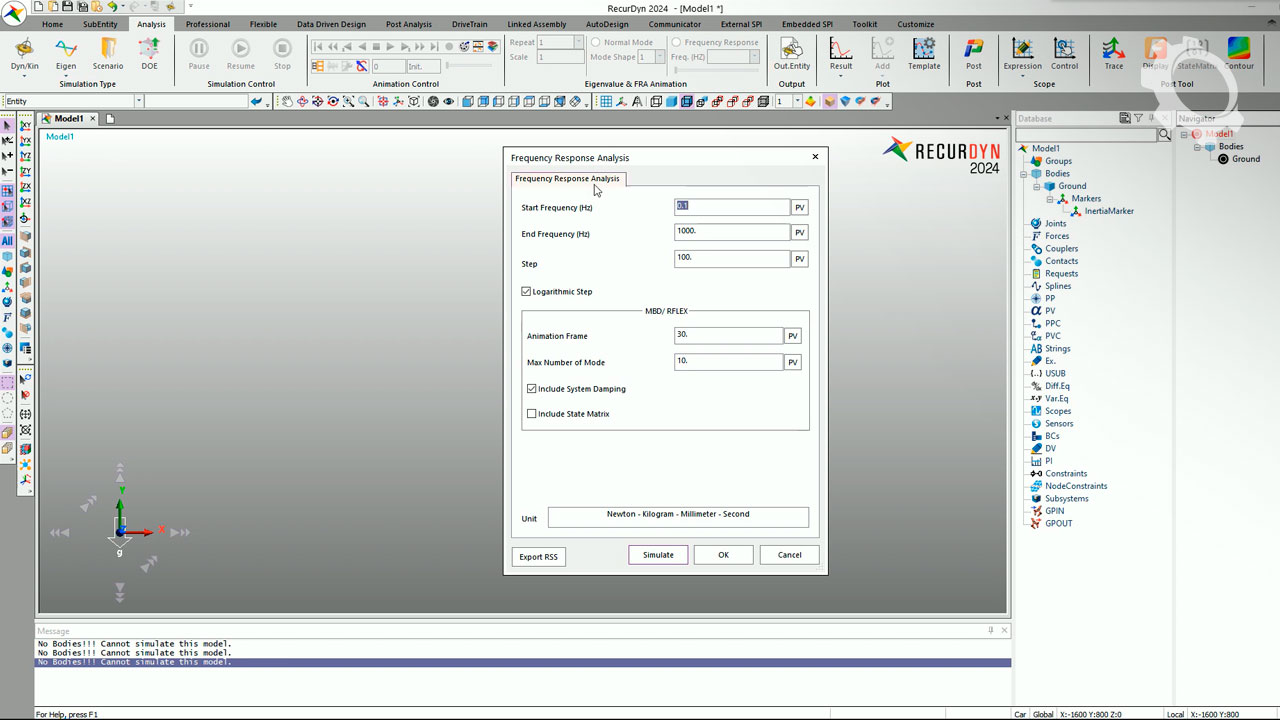This screenshot has width=1280, height=720.
Task: Select the Scenario simulation icon
Action: [x=108, y=52]
